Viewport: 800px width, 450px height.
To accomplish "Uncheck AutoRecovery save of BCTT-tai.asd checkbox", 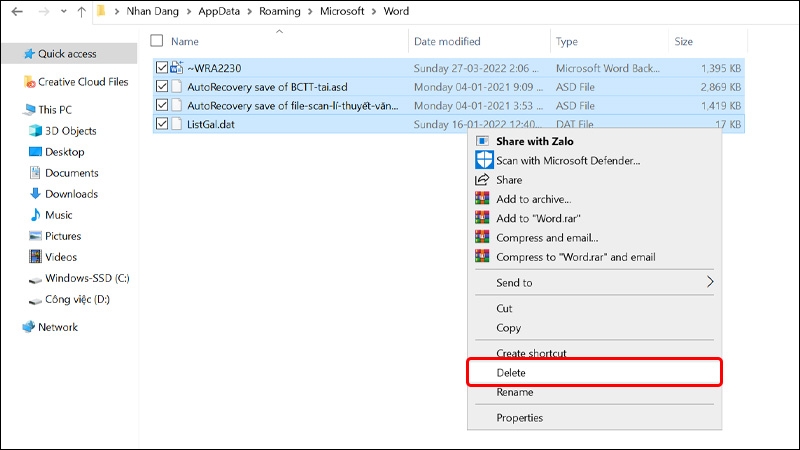I will (x=162, y=87).
